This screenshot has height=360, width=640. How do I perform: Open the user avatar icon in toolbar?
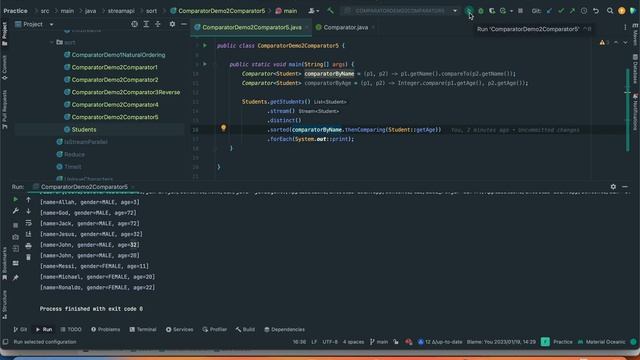coord(622,11)
